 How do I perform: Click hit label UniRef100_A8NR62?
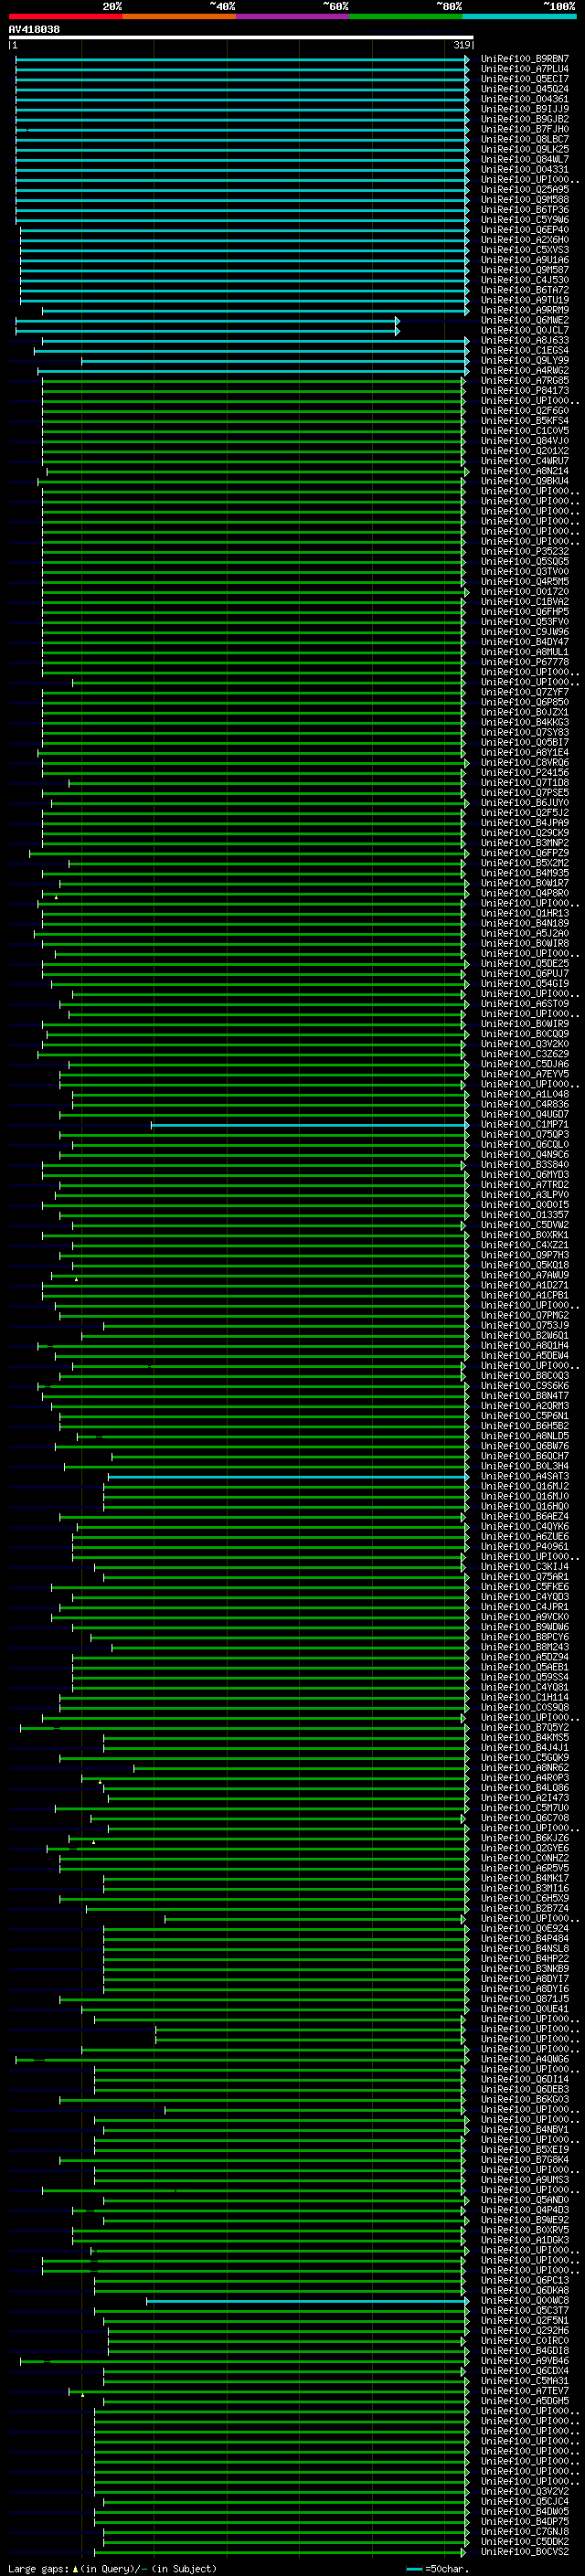[524, 1768]
